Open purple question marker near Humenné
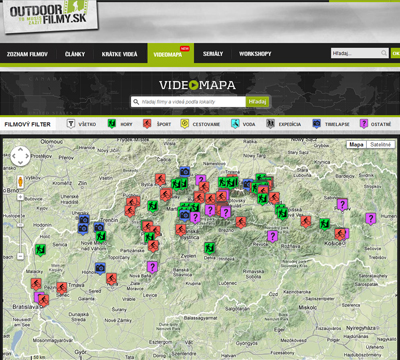400x360 pixels. coord(370,219)
